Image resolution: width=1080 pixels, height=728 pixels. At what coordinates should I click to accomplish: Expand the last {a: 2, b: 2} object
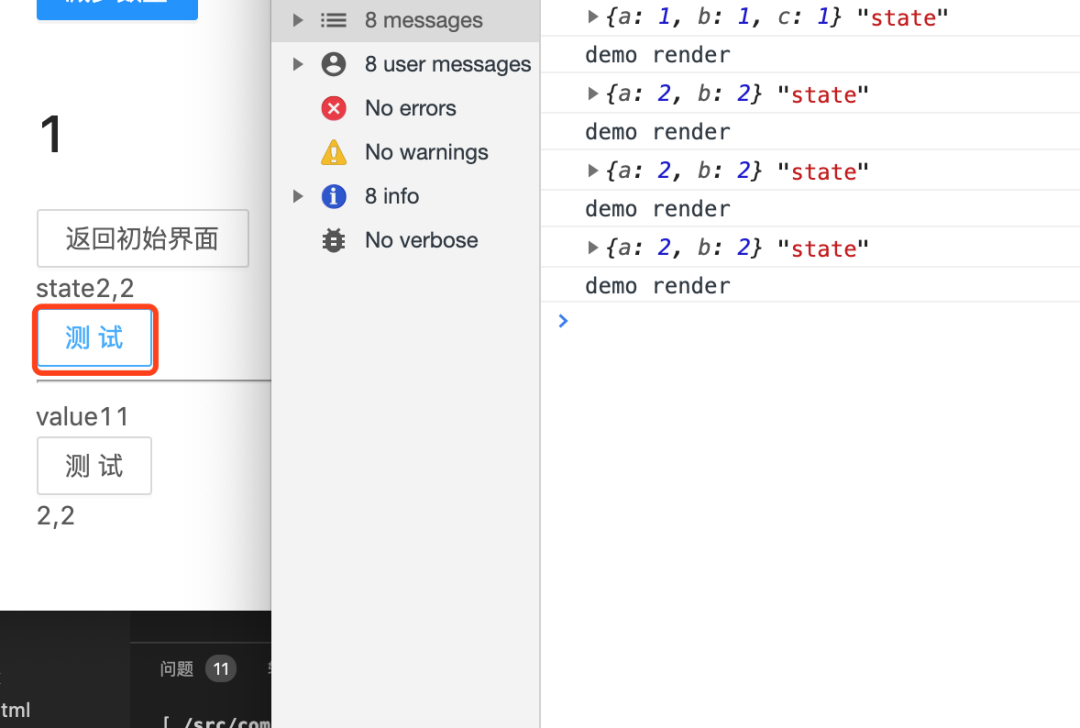[x=592, y=247]
